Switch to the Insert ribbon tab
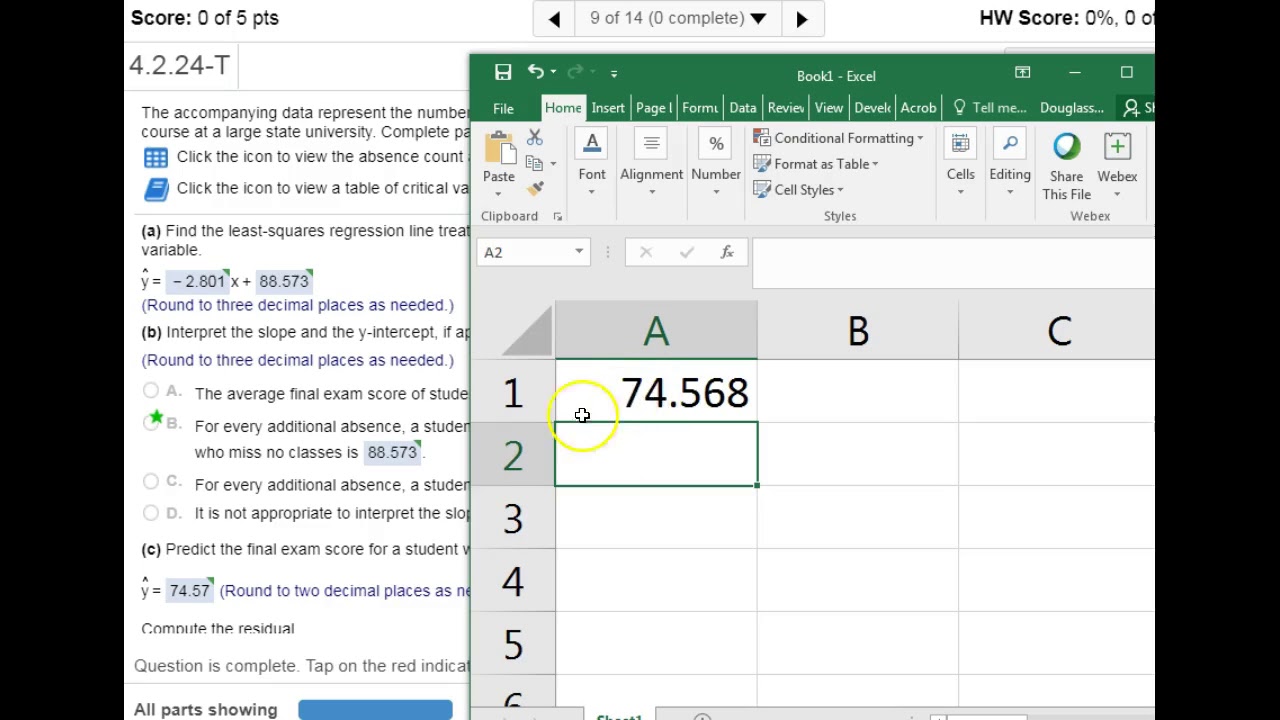This screenshot has height=720, width=1280. (x=608, y=108)
